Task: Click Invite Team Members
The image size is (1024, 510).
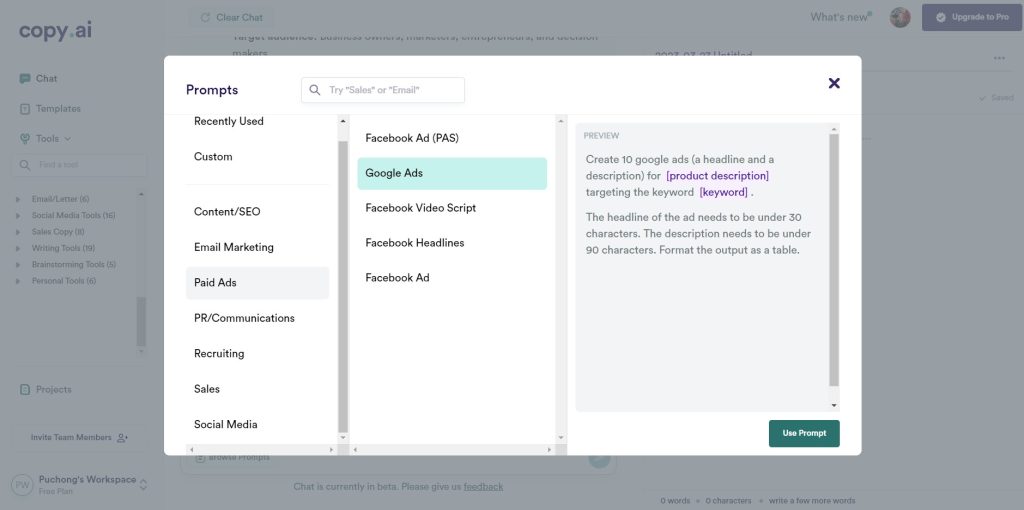Action: point(79,438)
